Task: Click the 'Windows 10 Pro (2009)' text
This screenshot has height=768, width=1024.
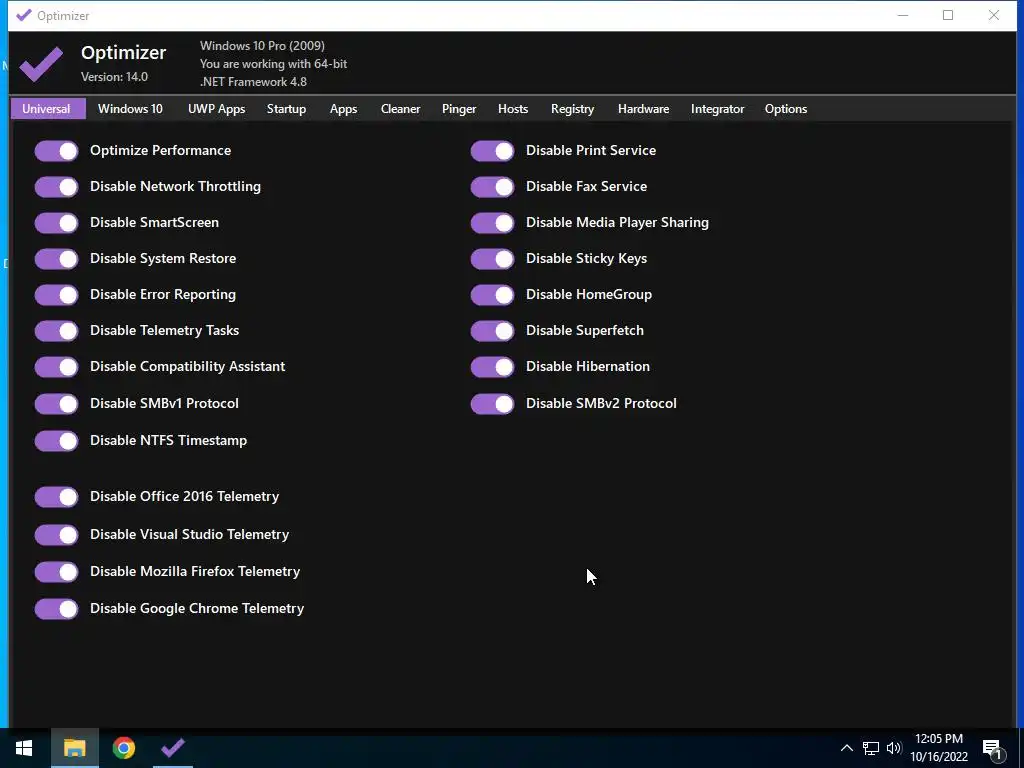Action: (x=262, y=46)
